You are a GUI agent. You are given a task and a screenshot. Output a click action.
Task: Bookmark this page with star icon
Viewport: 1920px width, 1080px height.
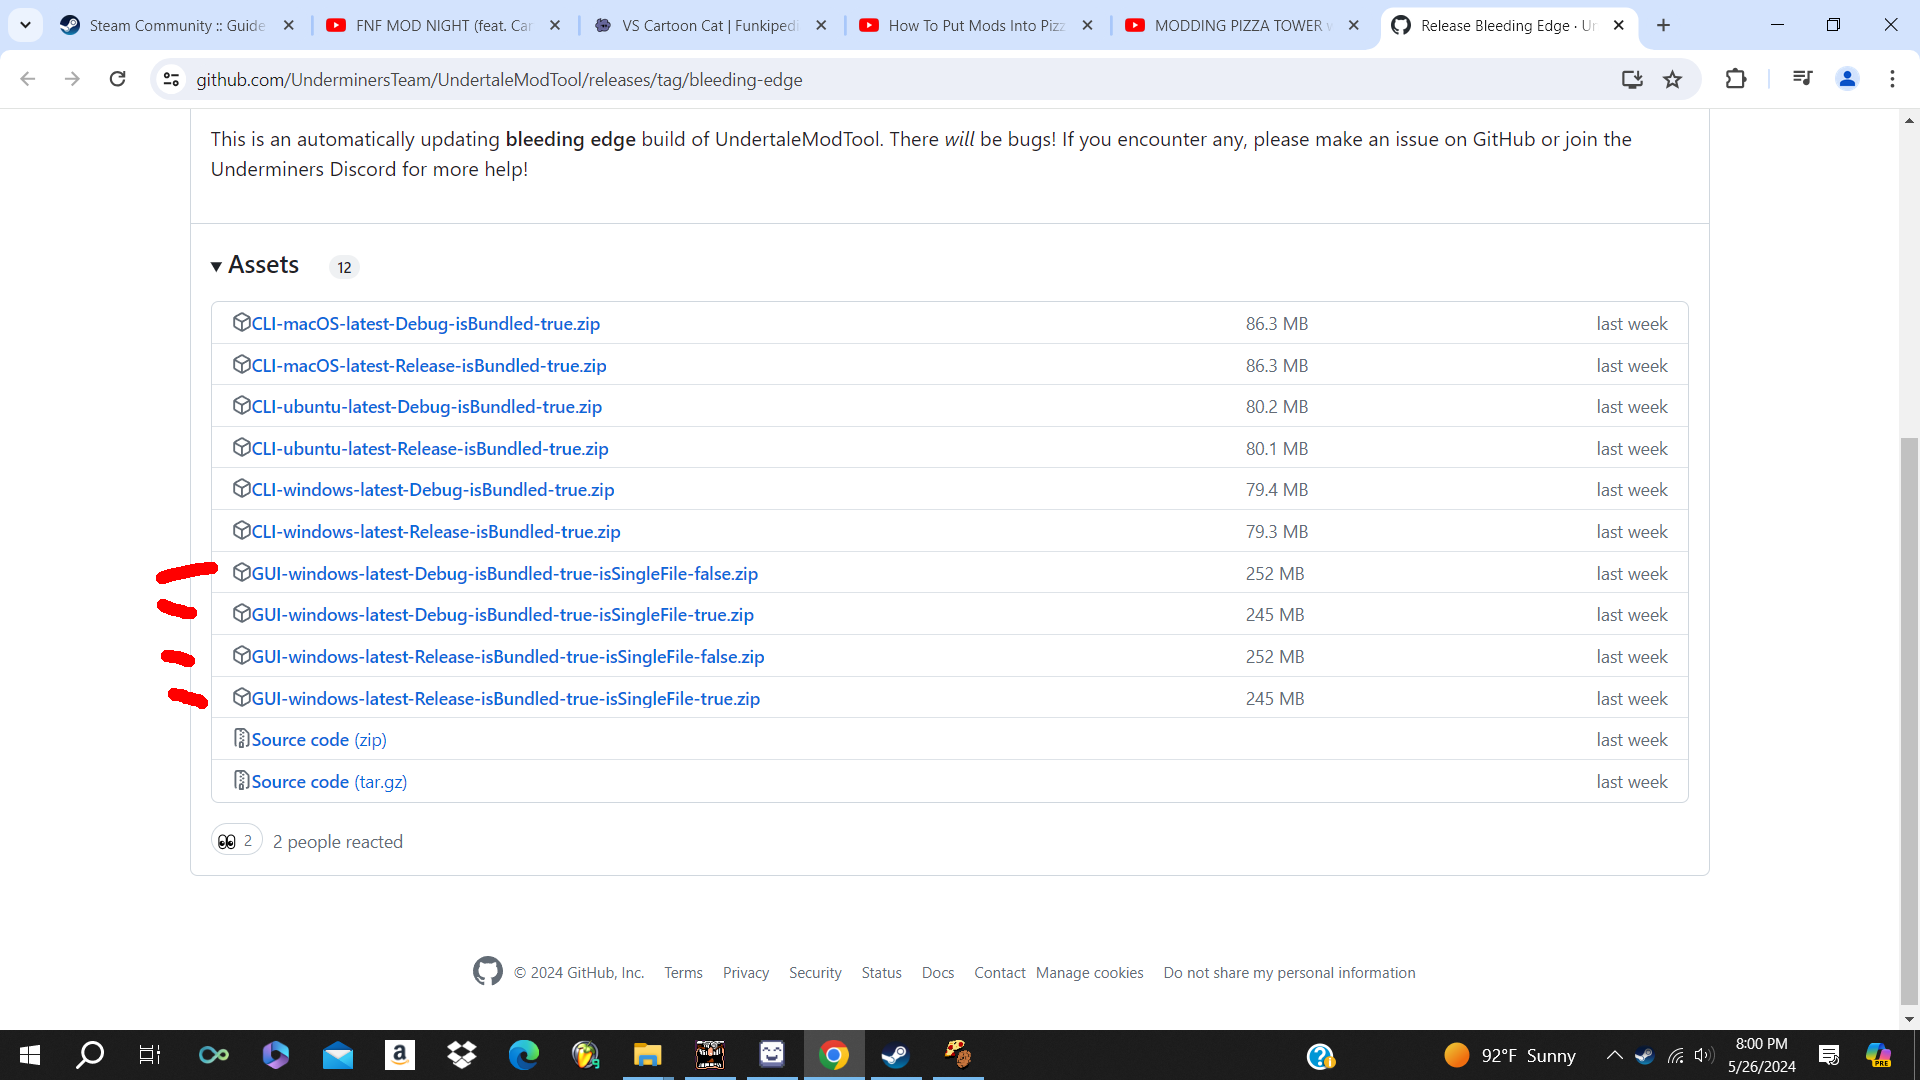1672,79
